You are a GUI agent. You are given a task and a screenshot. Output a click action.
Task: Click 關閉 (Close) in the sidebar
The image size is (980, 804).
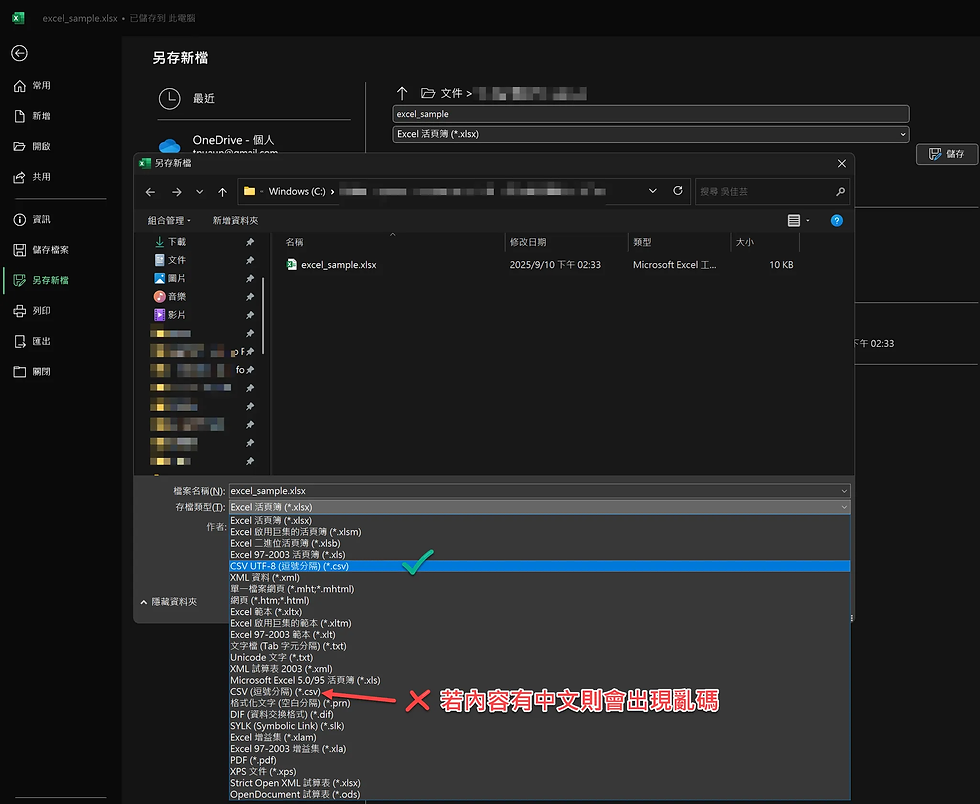click(32, 371)
